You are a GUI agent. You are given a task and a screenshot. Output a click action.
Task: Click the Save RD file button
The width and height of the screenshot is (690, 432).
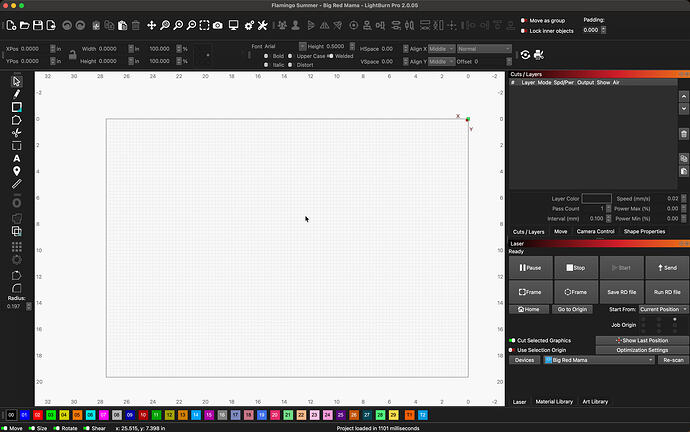(x=621, y=292)
